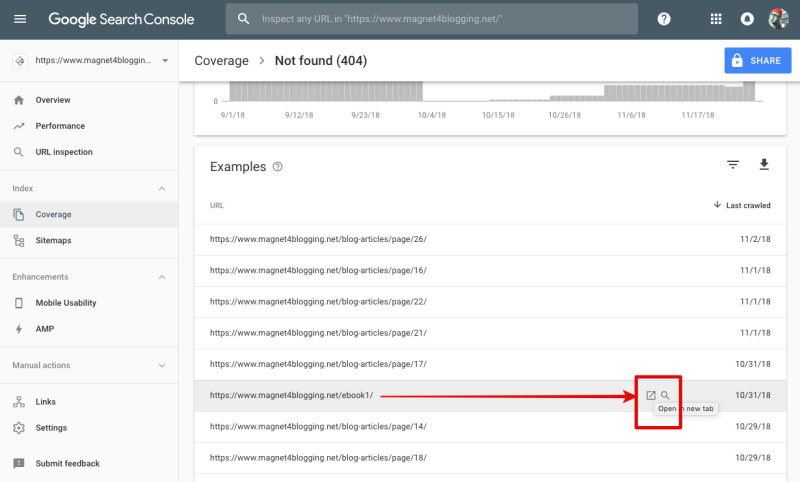Open the property selector dropdown arrow
The image size is (800, 482).
(x=165, y=61)
